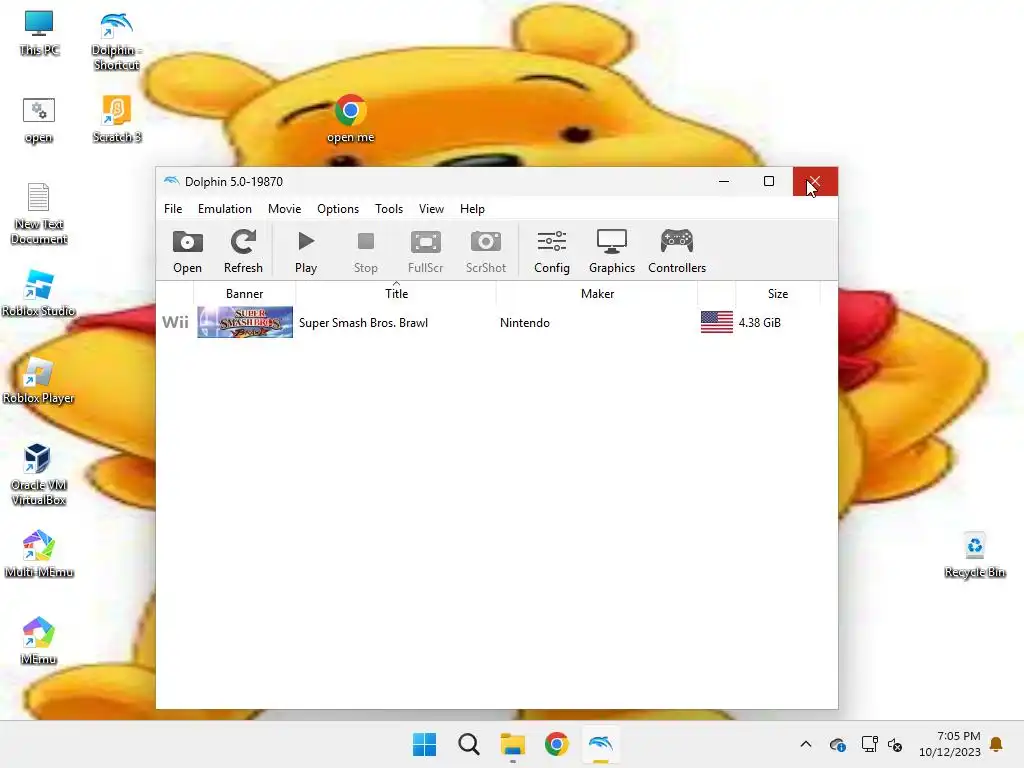Open the Options menu
Screen dimensions: 1024x768
(x=338, y=209)
